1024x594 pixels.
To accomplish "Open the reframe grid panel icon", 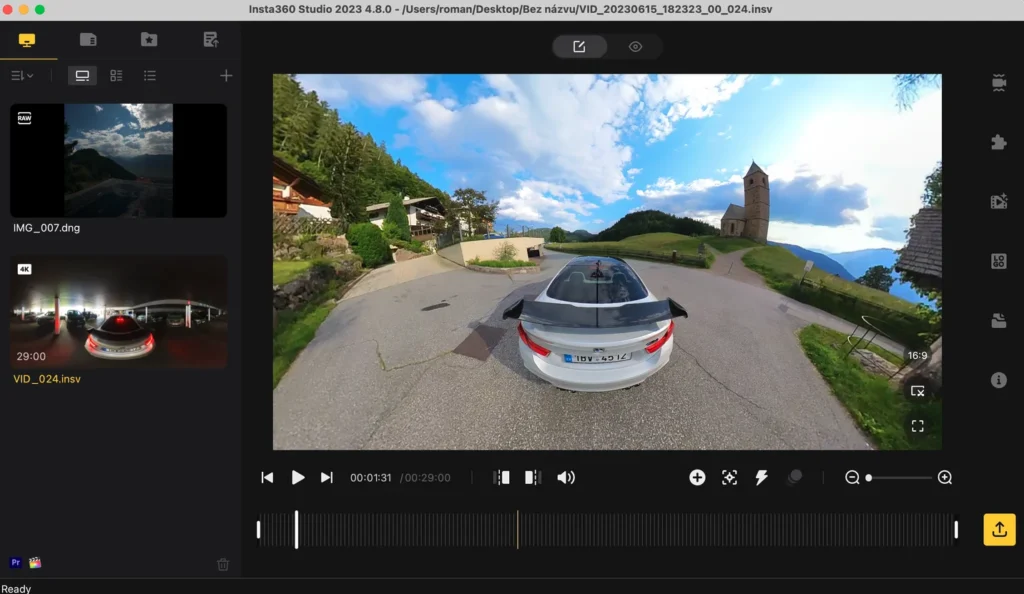I will (999, 261).
